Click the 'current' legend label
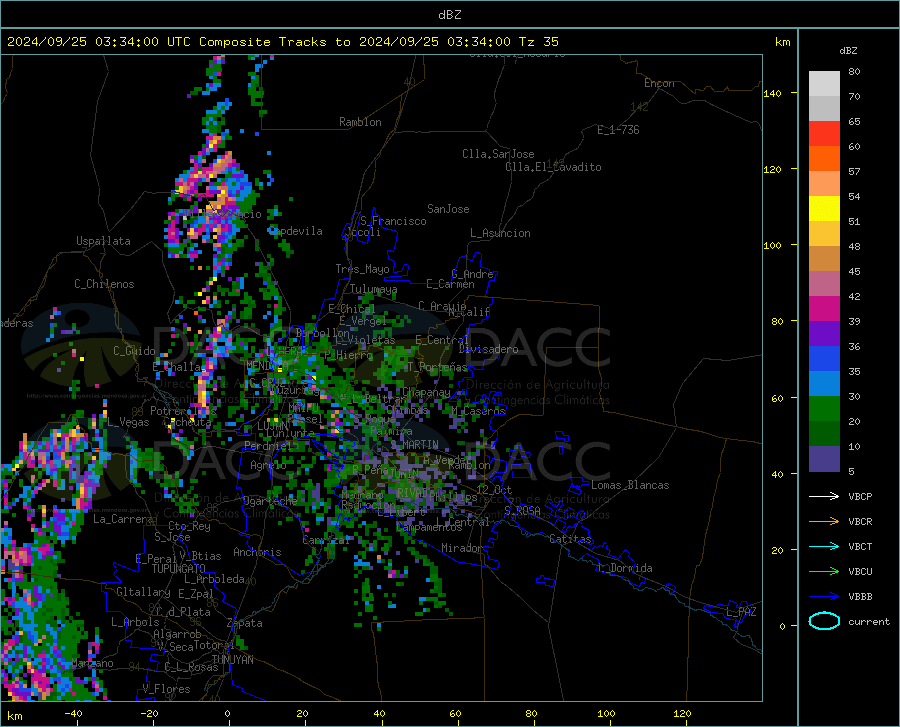900x727 pixels. tap(869, 621)
